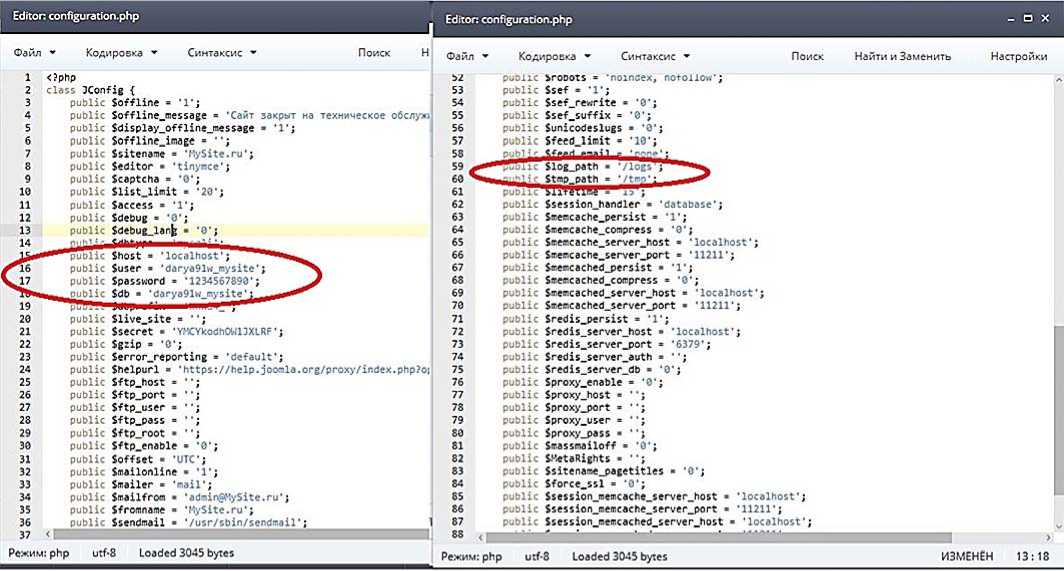Click line with $sitename_pagetitles '0'
1064x571 pixels.
[x=603, y=471]
